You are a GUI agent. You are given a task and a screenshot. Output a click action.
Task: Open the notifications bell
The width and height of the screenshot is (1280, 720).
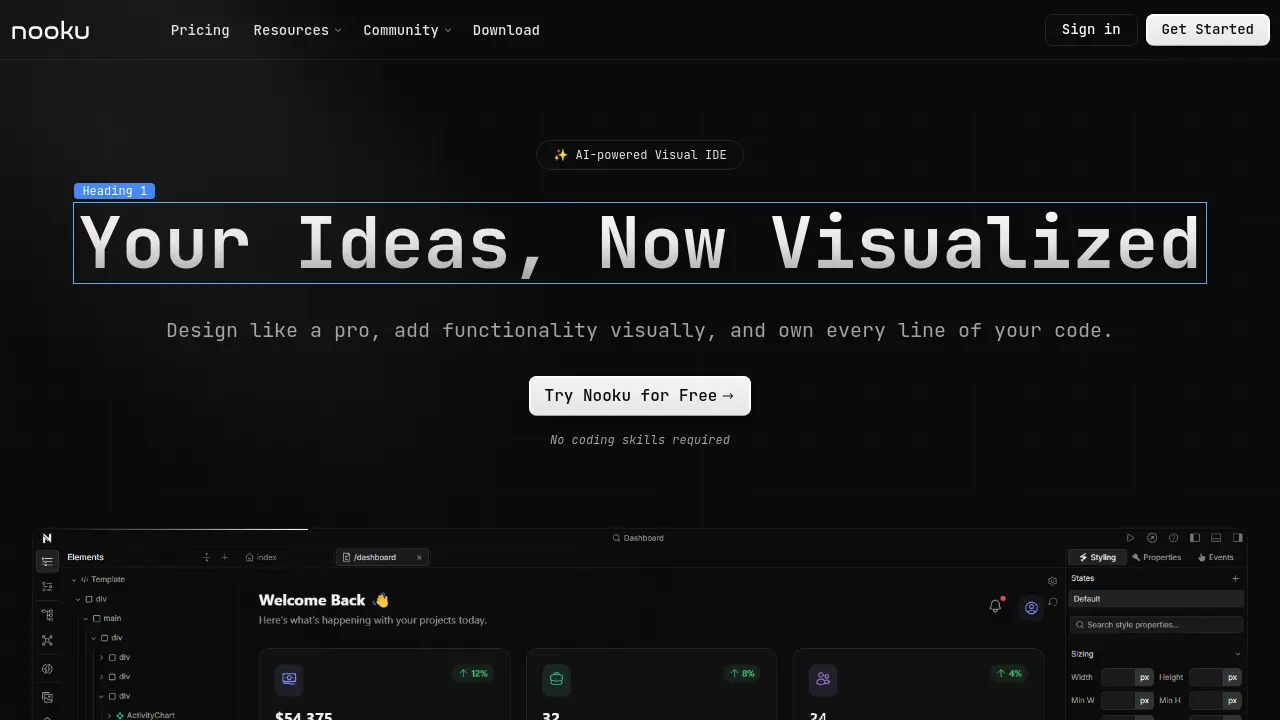coord(995,606)
